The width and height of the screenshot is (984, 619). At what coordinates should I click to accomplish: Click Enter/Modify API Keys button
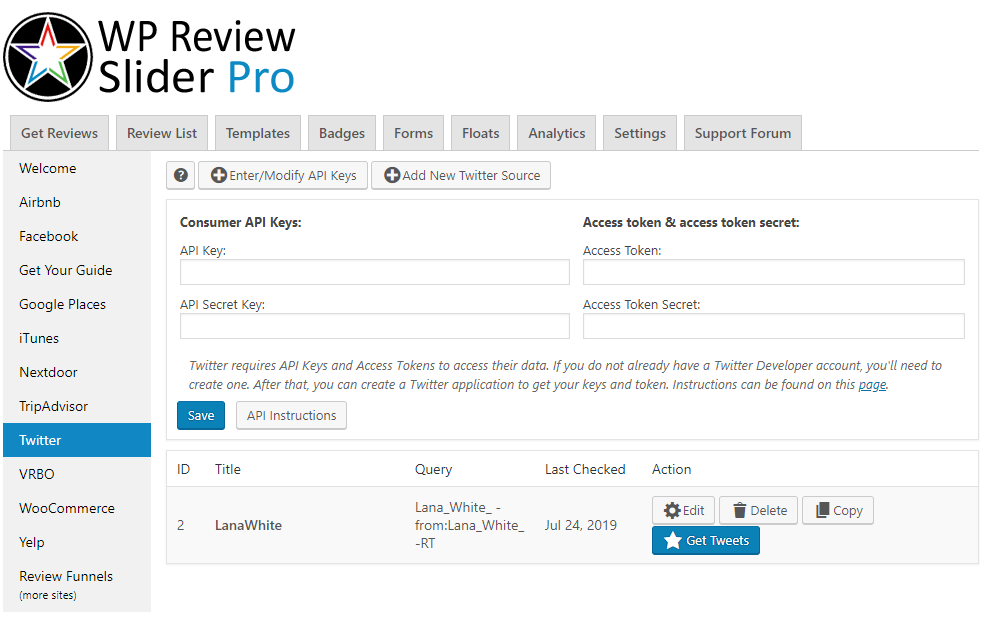[x=283, y=175]
